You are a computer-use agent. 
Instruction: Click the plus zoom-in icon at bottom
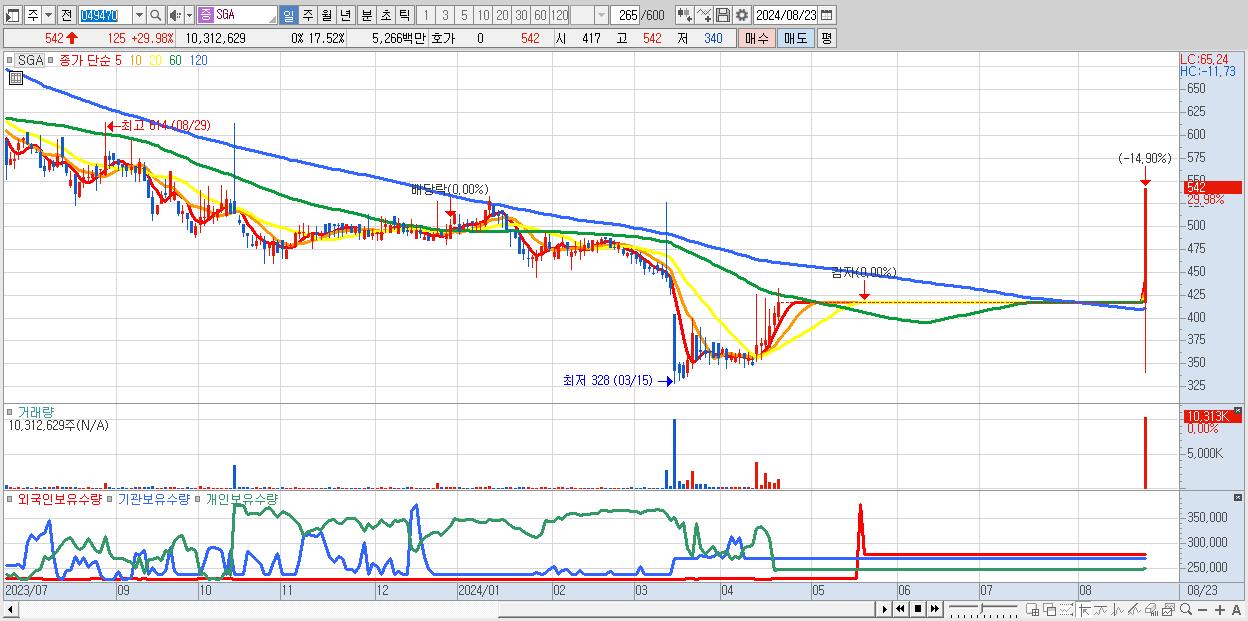(1220, 609)
